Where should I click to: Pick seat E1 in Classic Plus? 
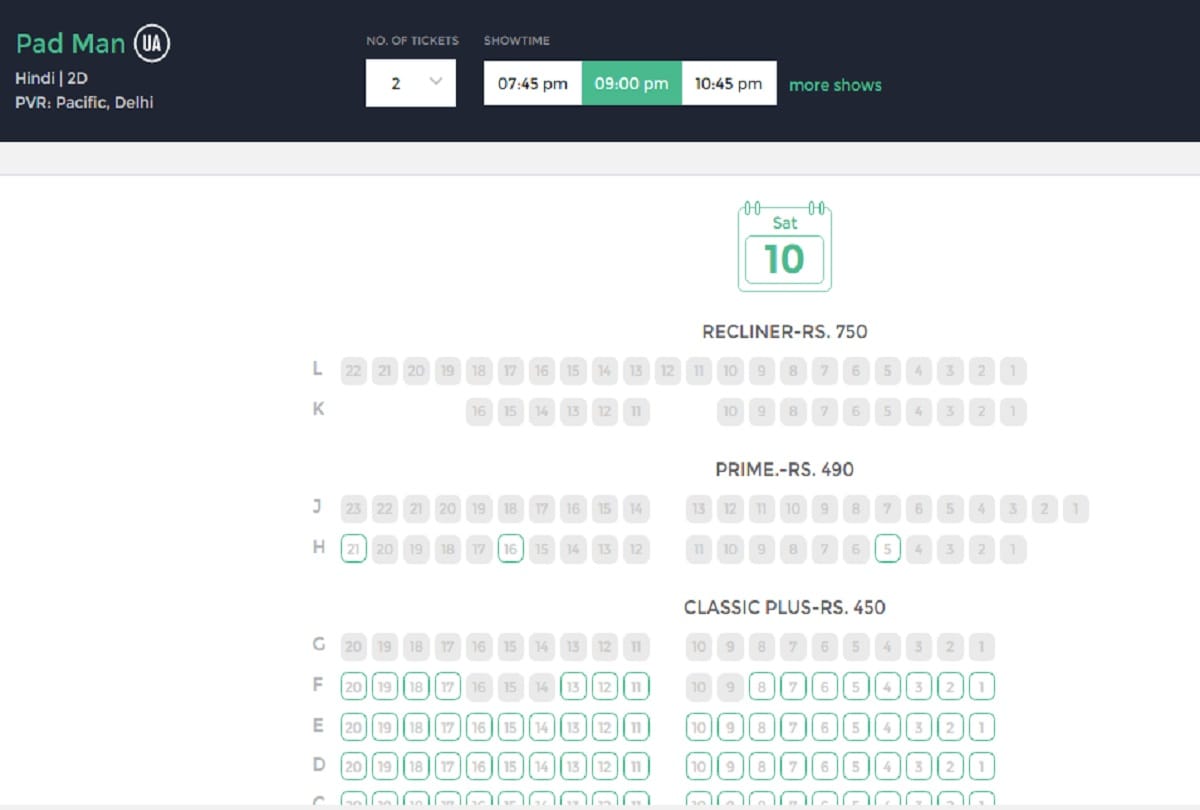point(981,727)
